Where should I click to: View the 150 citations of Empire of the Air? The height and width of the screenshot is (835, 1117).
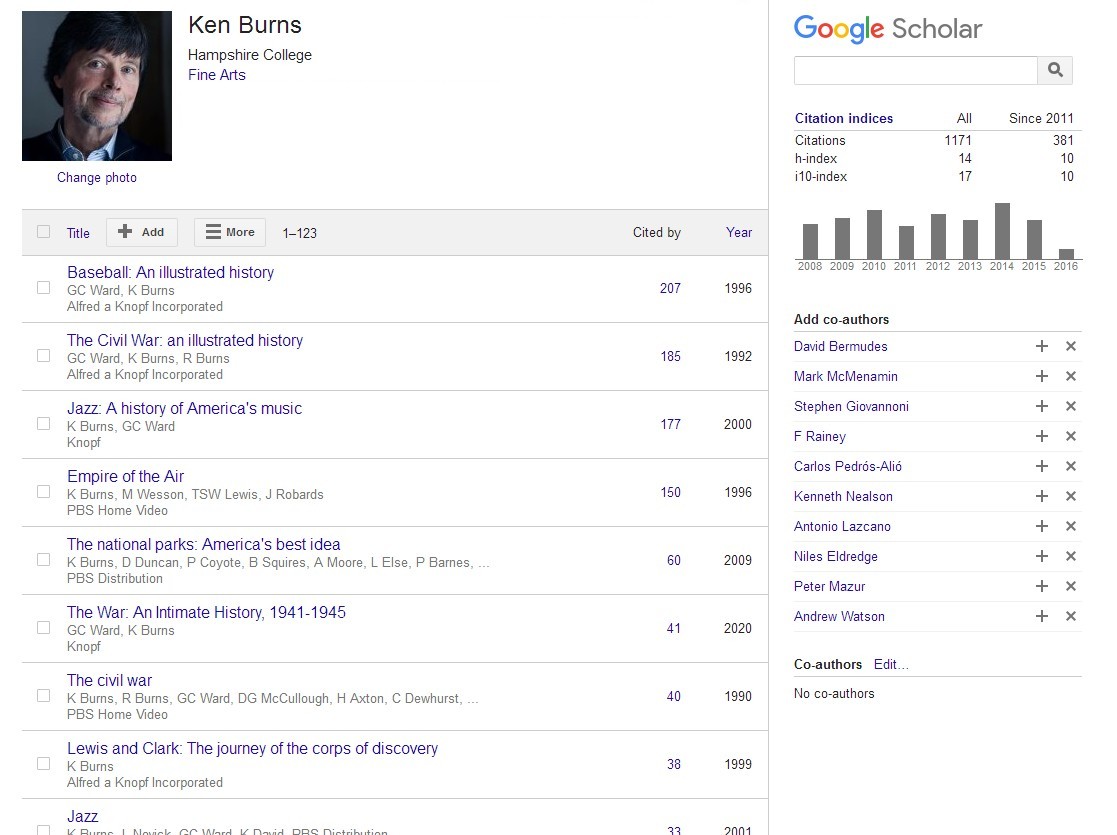click(x=670, y=492)
